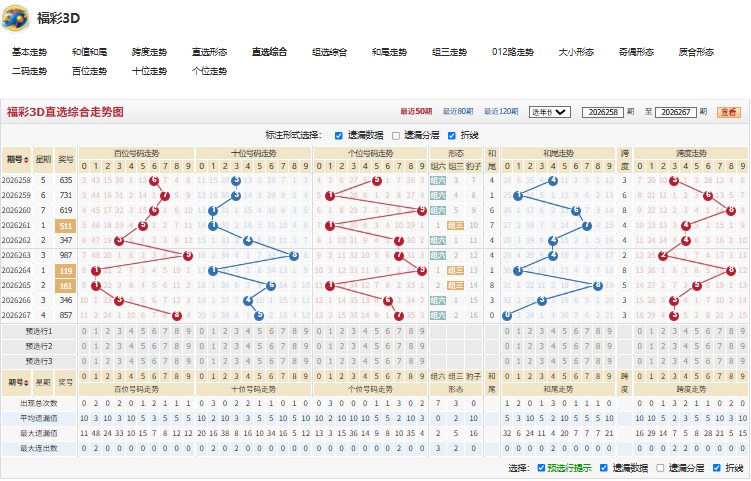Toggle the top 折线 checkbox
The height and width of the screenshot is (481, 751).
click(x=451, y=136)
